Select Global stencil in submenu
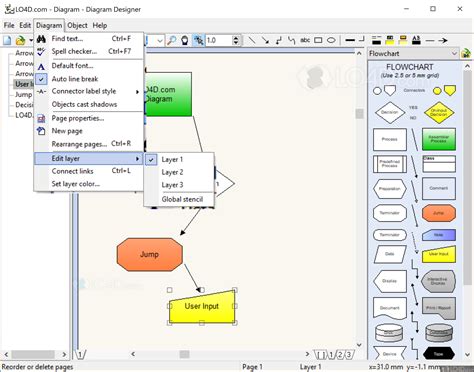 [x=179, y=199]
